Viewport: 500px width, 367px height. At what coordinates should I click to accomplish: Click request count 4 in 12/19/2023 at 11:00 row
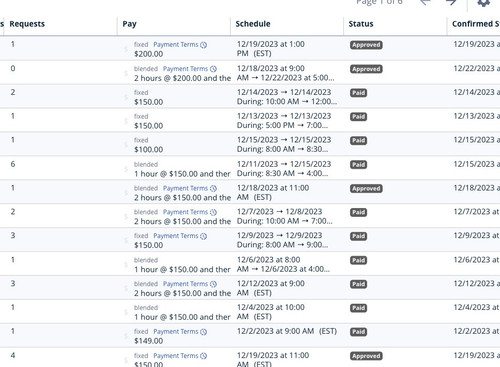(13, 355)
